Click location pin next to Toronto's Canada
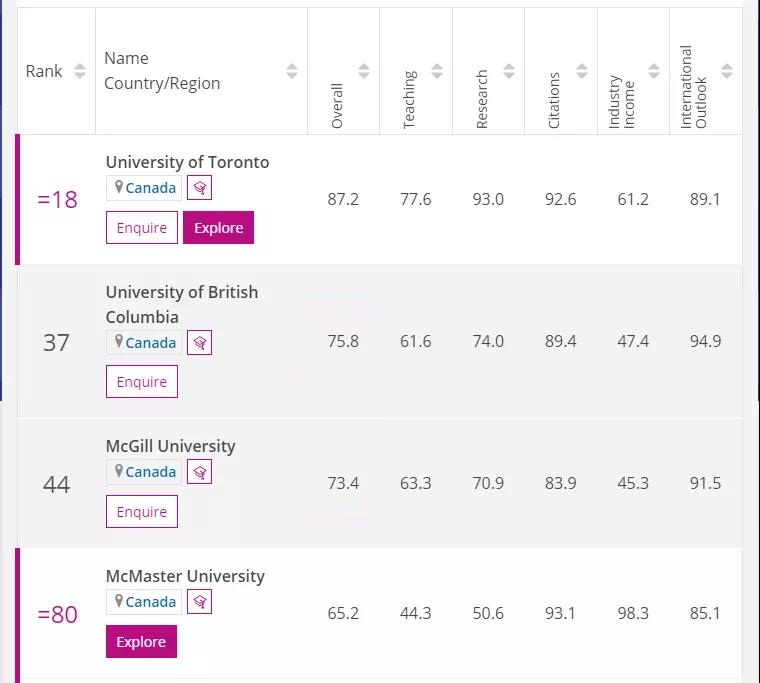Image resolution: width=760 pixels, height=683 pixels. coord(119,187)
